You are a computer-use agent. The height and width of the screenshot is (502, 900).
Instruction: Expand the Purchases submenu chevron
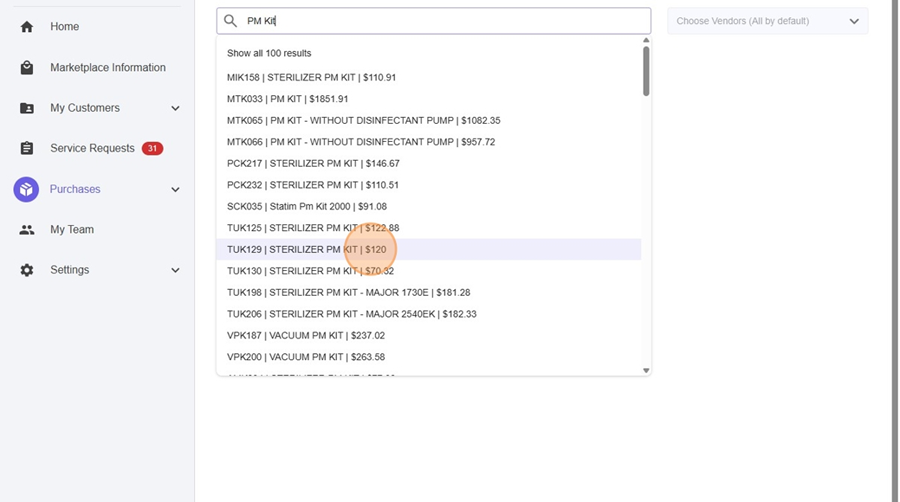pyautogui.click(x=176, y=189)
